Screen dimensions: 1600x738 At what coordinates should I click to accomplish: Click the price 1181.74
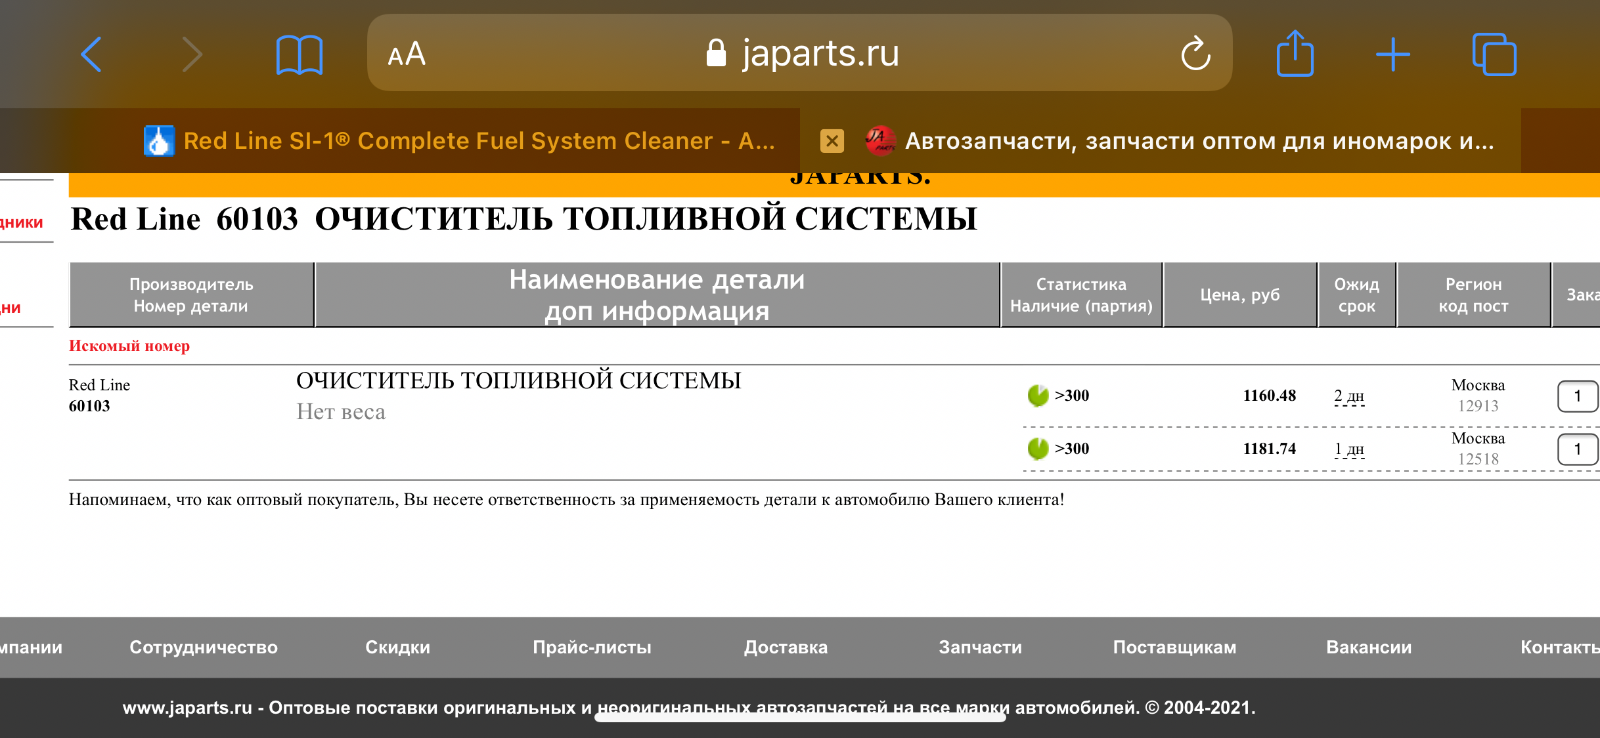click(x=1269, y=449)
